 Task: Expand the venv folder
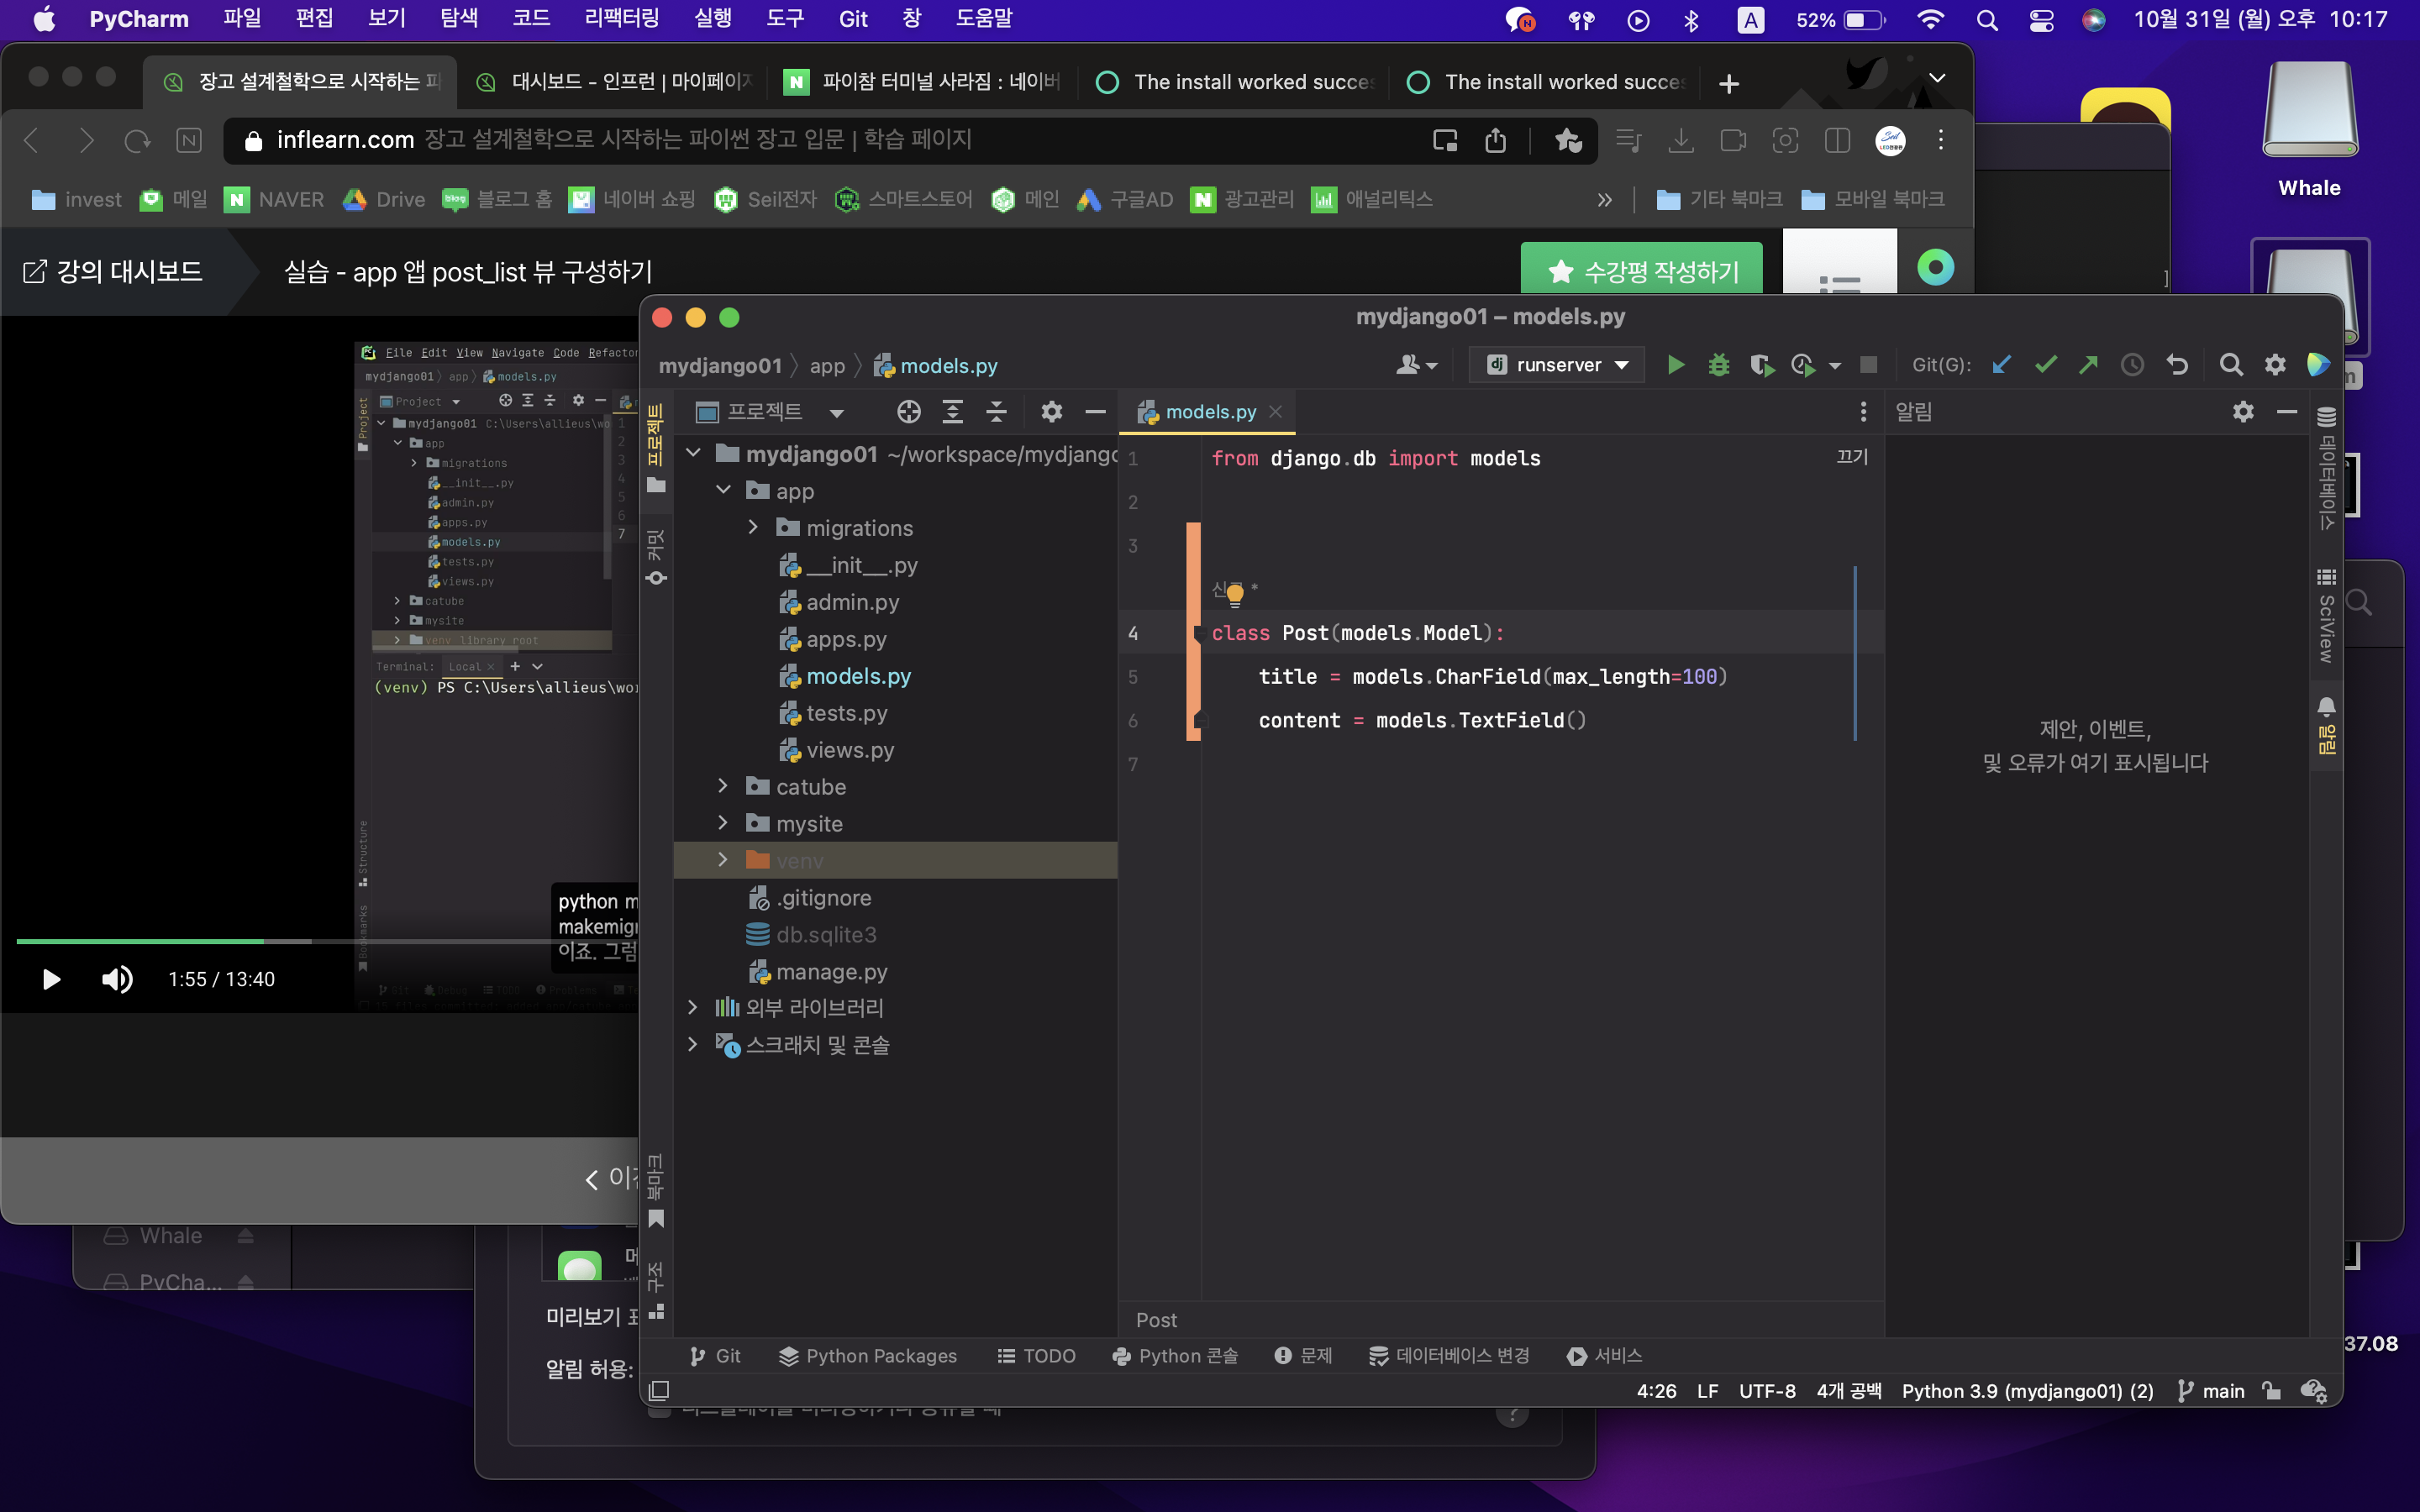click(723, 860)
